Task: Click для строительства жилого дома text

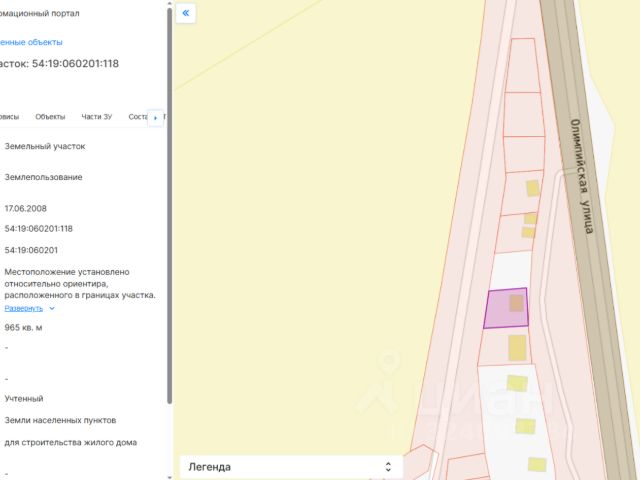Action: tap(71, 442)
